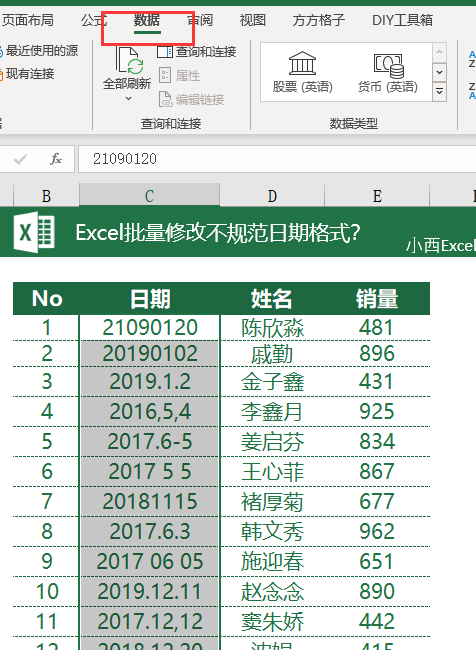Viewport: 476px width, 650px height.
Task: Click name cell 陈欣淼
Action: pyautogui.click(x=272, y=327)
